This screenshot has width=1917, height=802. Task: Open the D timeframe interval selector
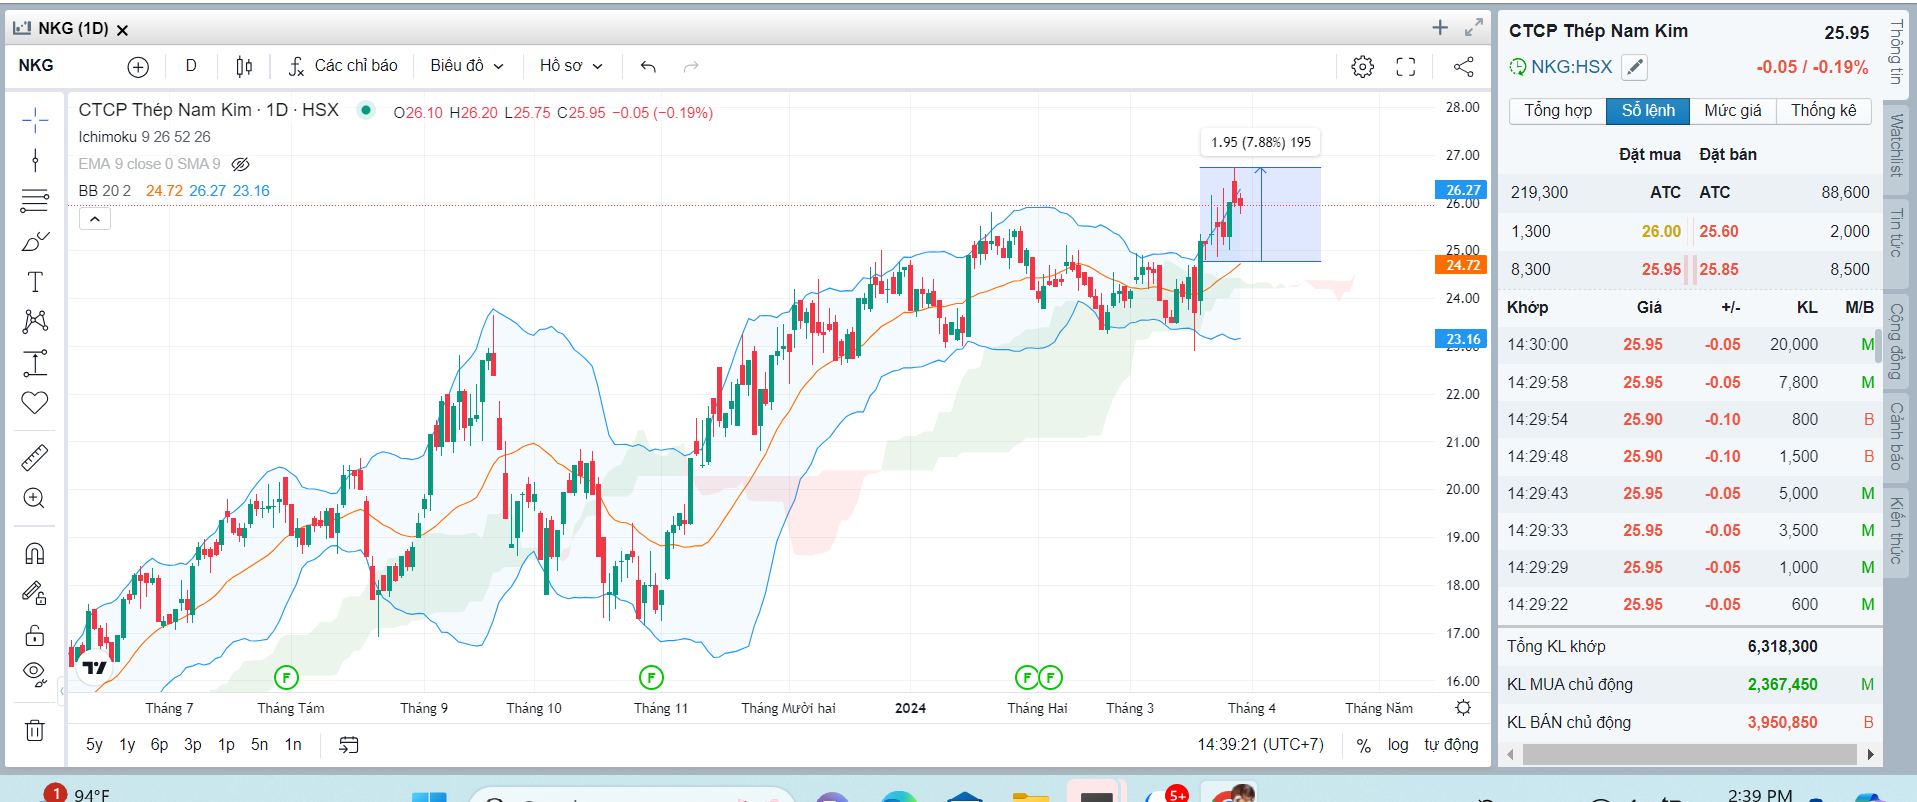(191, 66)
